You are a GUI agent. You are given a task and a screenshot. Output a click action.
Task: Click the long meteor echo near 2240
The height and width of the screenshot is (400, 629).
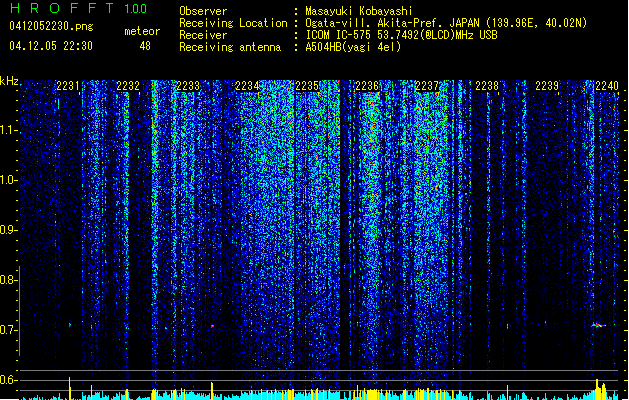[599, 325]
